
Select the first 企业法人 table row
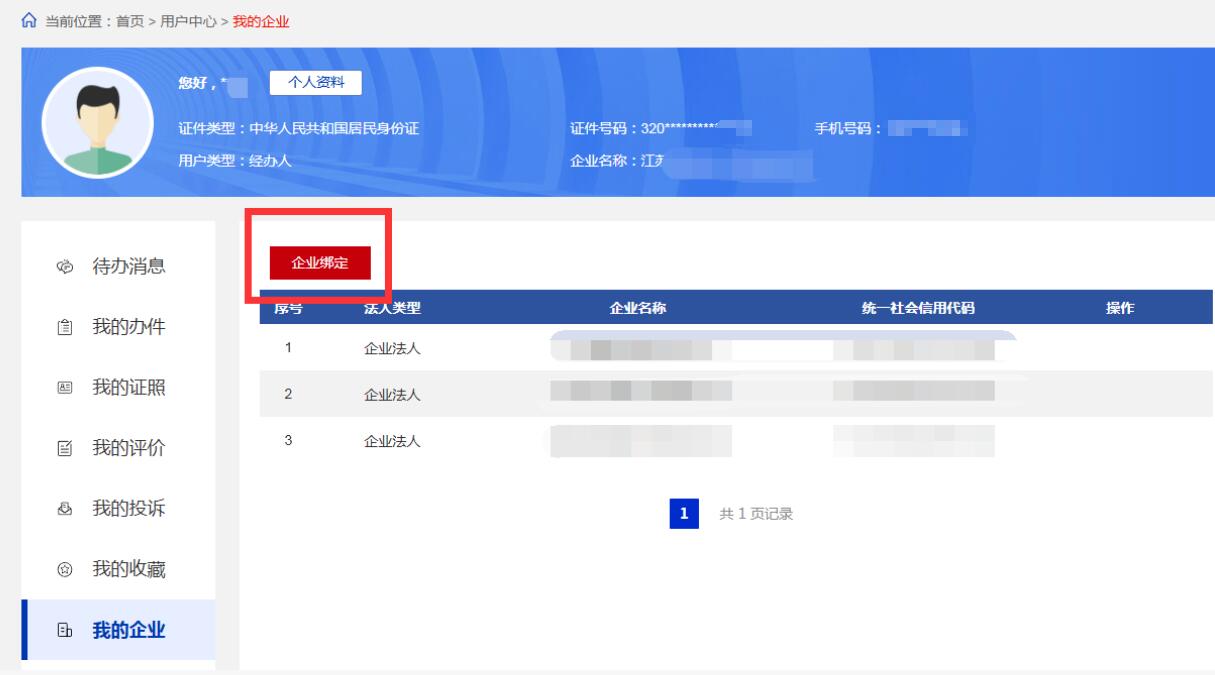coord(392,349)
